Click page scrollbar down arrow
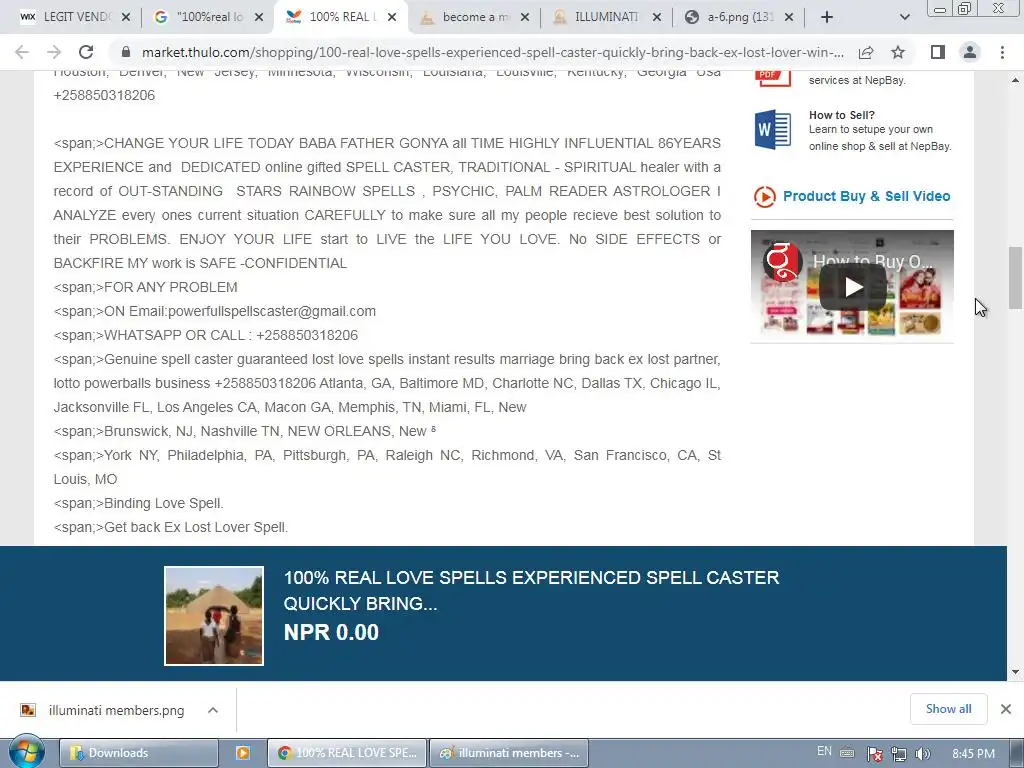 click(x=1015, y=672)
